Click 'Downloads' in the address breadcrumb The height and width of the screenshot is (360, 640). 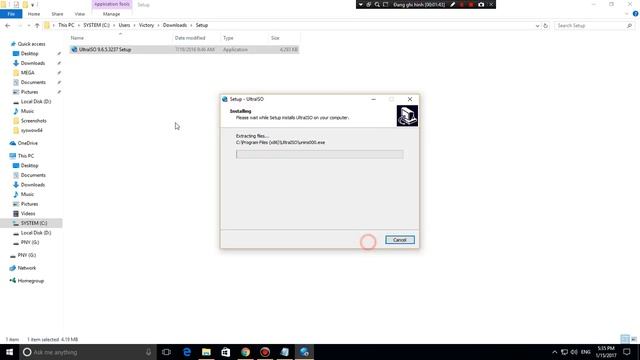pos(175,25)
